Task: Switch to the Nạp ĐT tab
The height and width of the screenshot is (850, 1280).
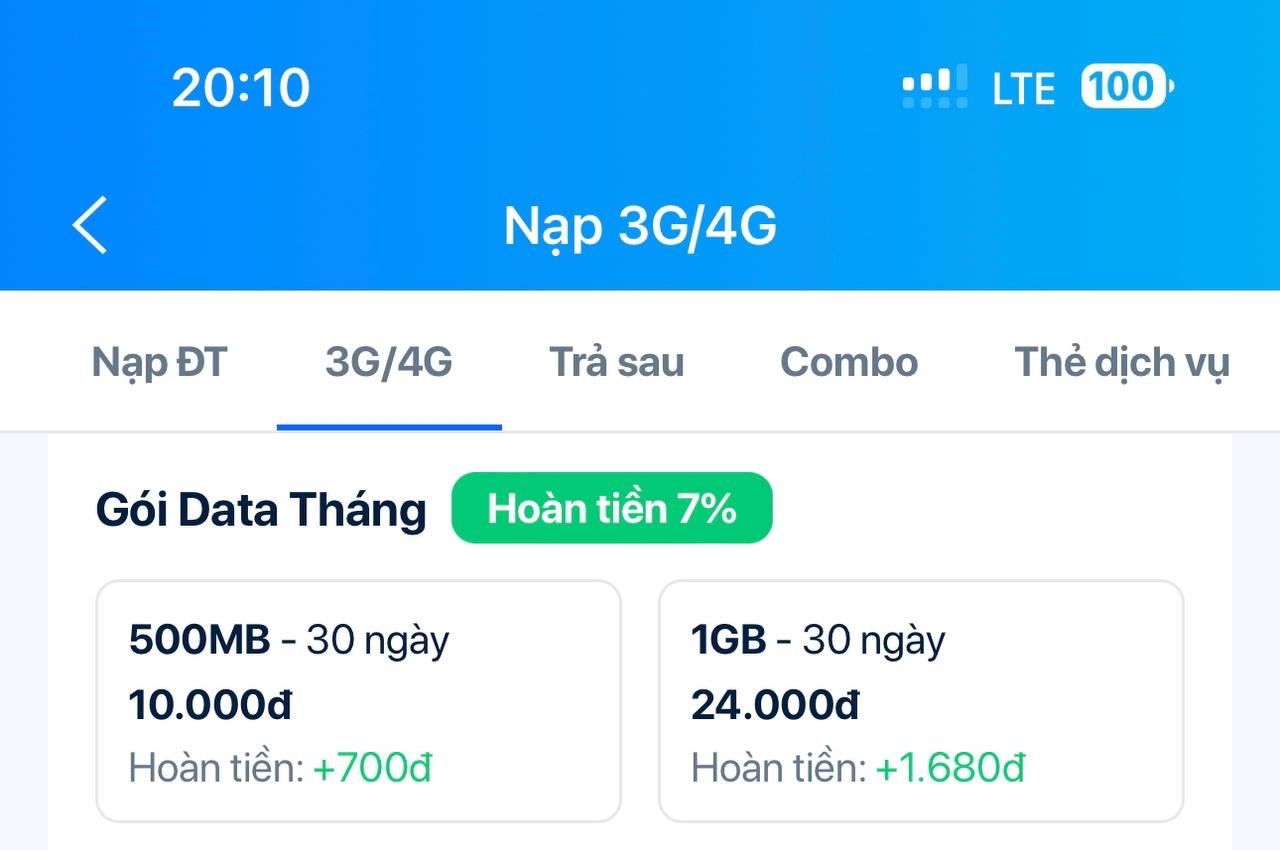Action: point(160,362)
